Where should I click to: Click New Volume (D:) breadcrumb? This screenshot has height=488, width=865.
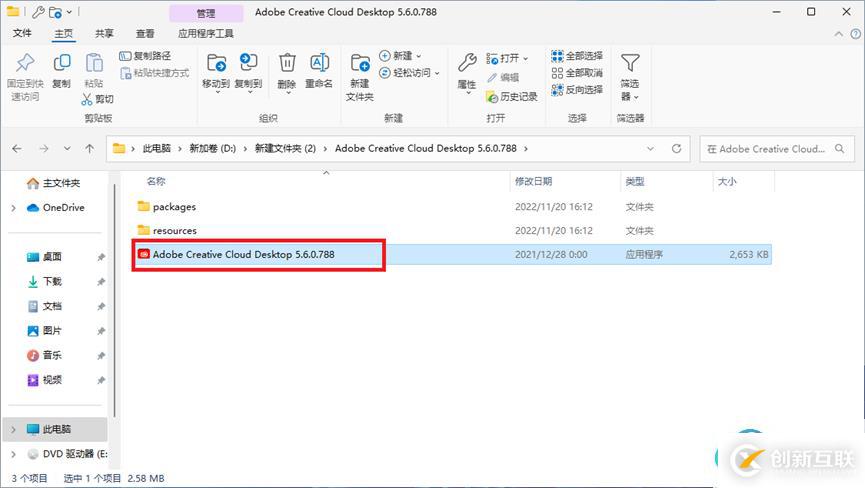click(x=212, y=148)
